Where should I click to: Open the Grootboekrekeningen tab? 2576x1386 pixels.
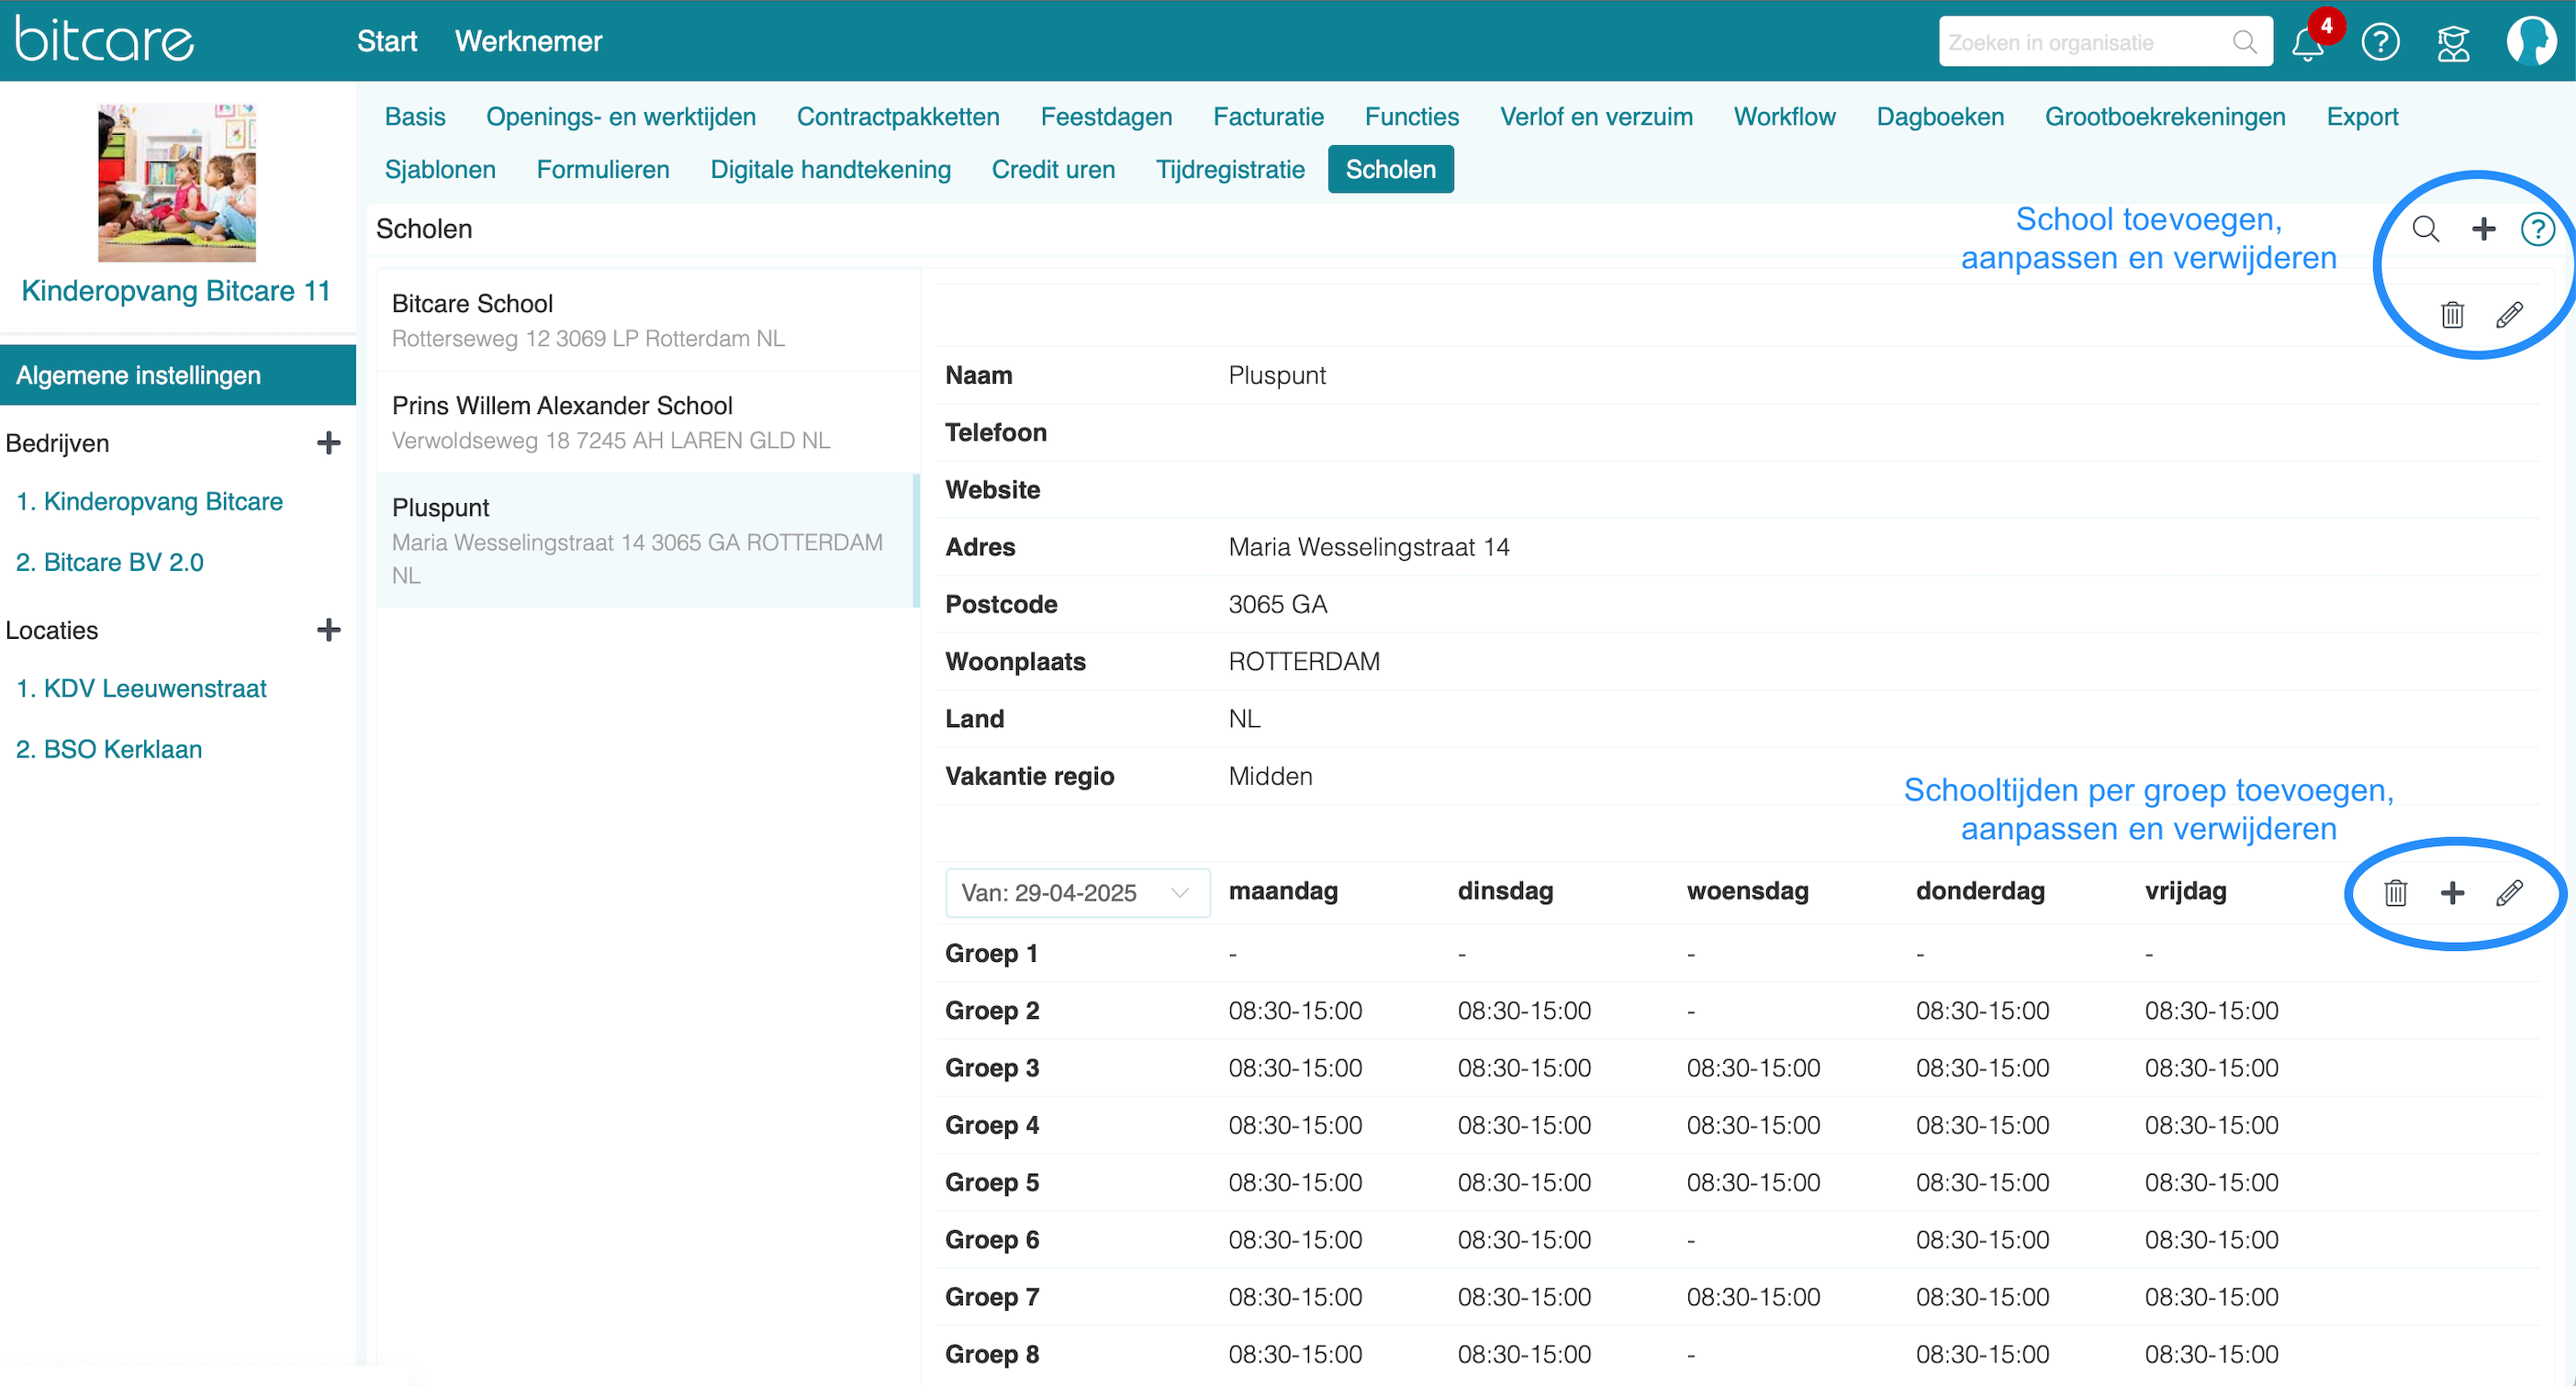point(2165,116)
